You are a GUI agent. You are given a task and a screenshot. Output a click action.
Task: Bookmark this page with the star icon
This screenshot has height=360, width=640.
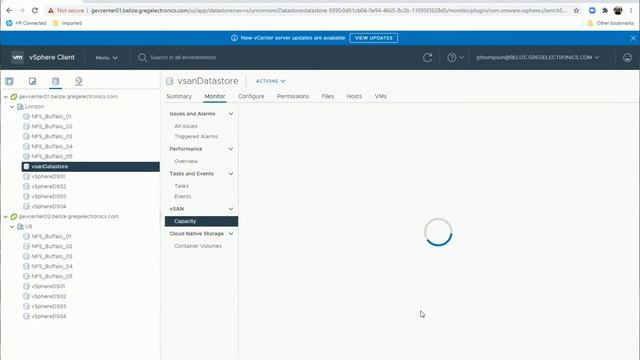coord(576,10)
